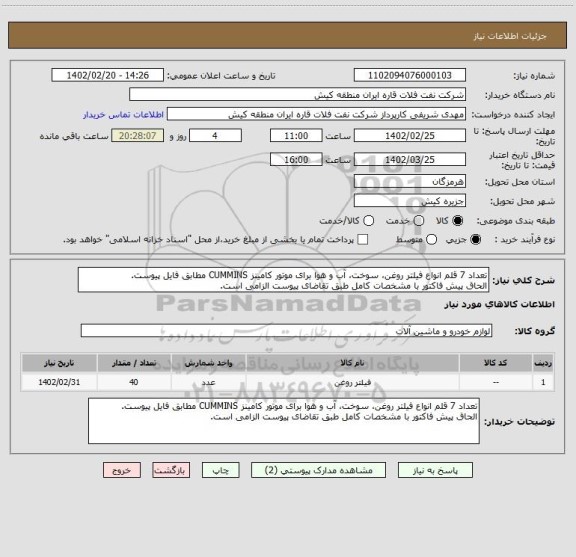Click the price validity date 1402/03/25

[x=410, y=159]
